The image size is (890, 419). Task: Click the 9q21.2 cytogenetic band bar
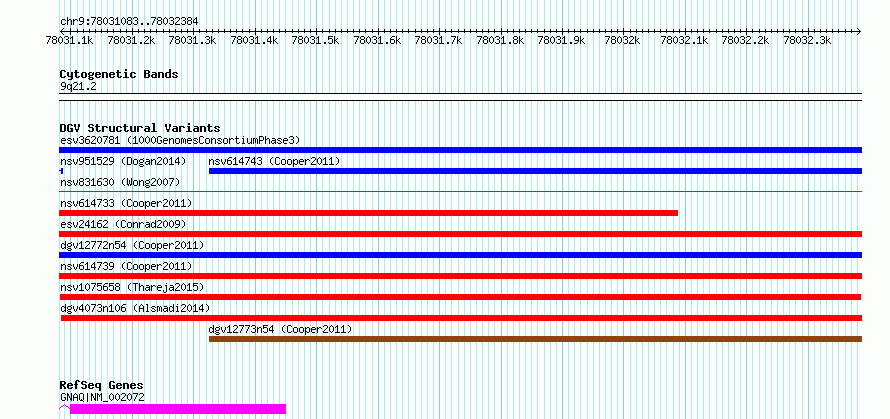pos(460,97)
